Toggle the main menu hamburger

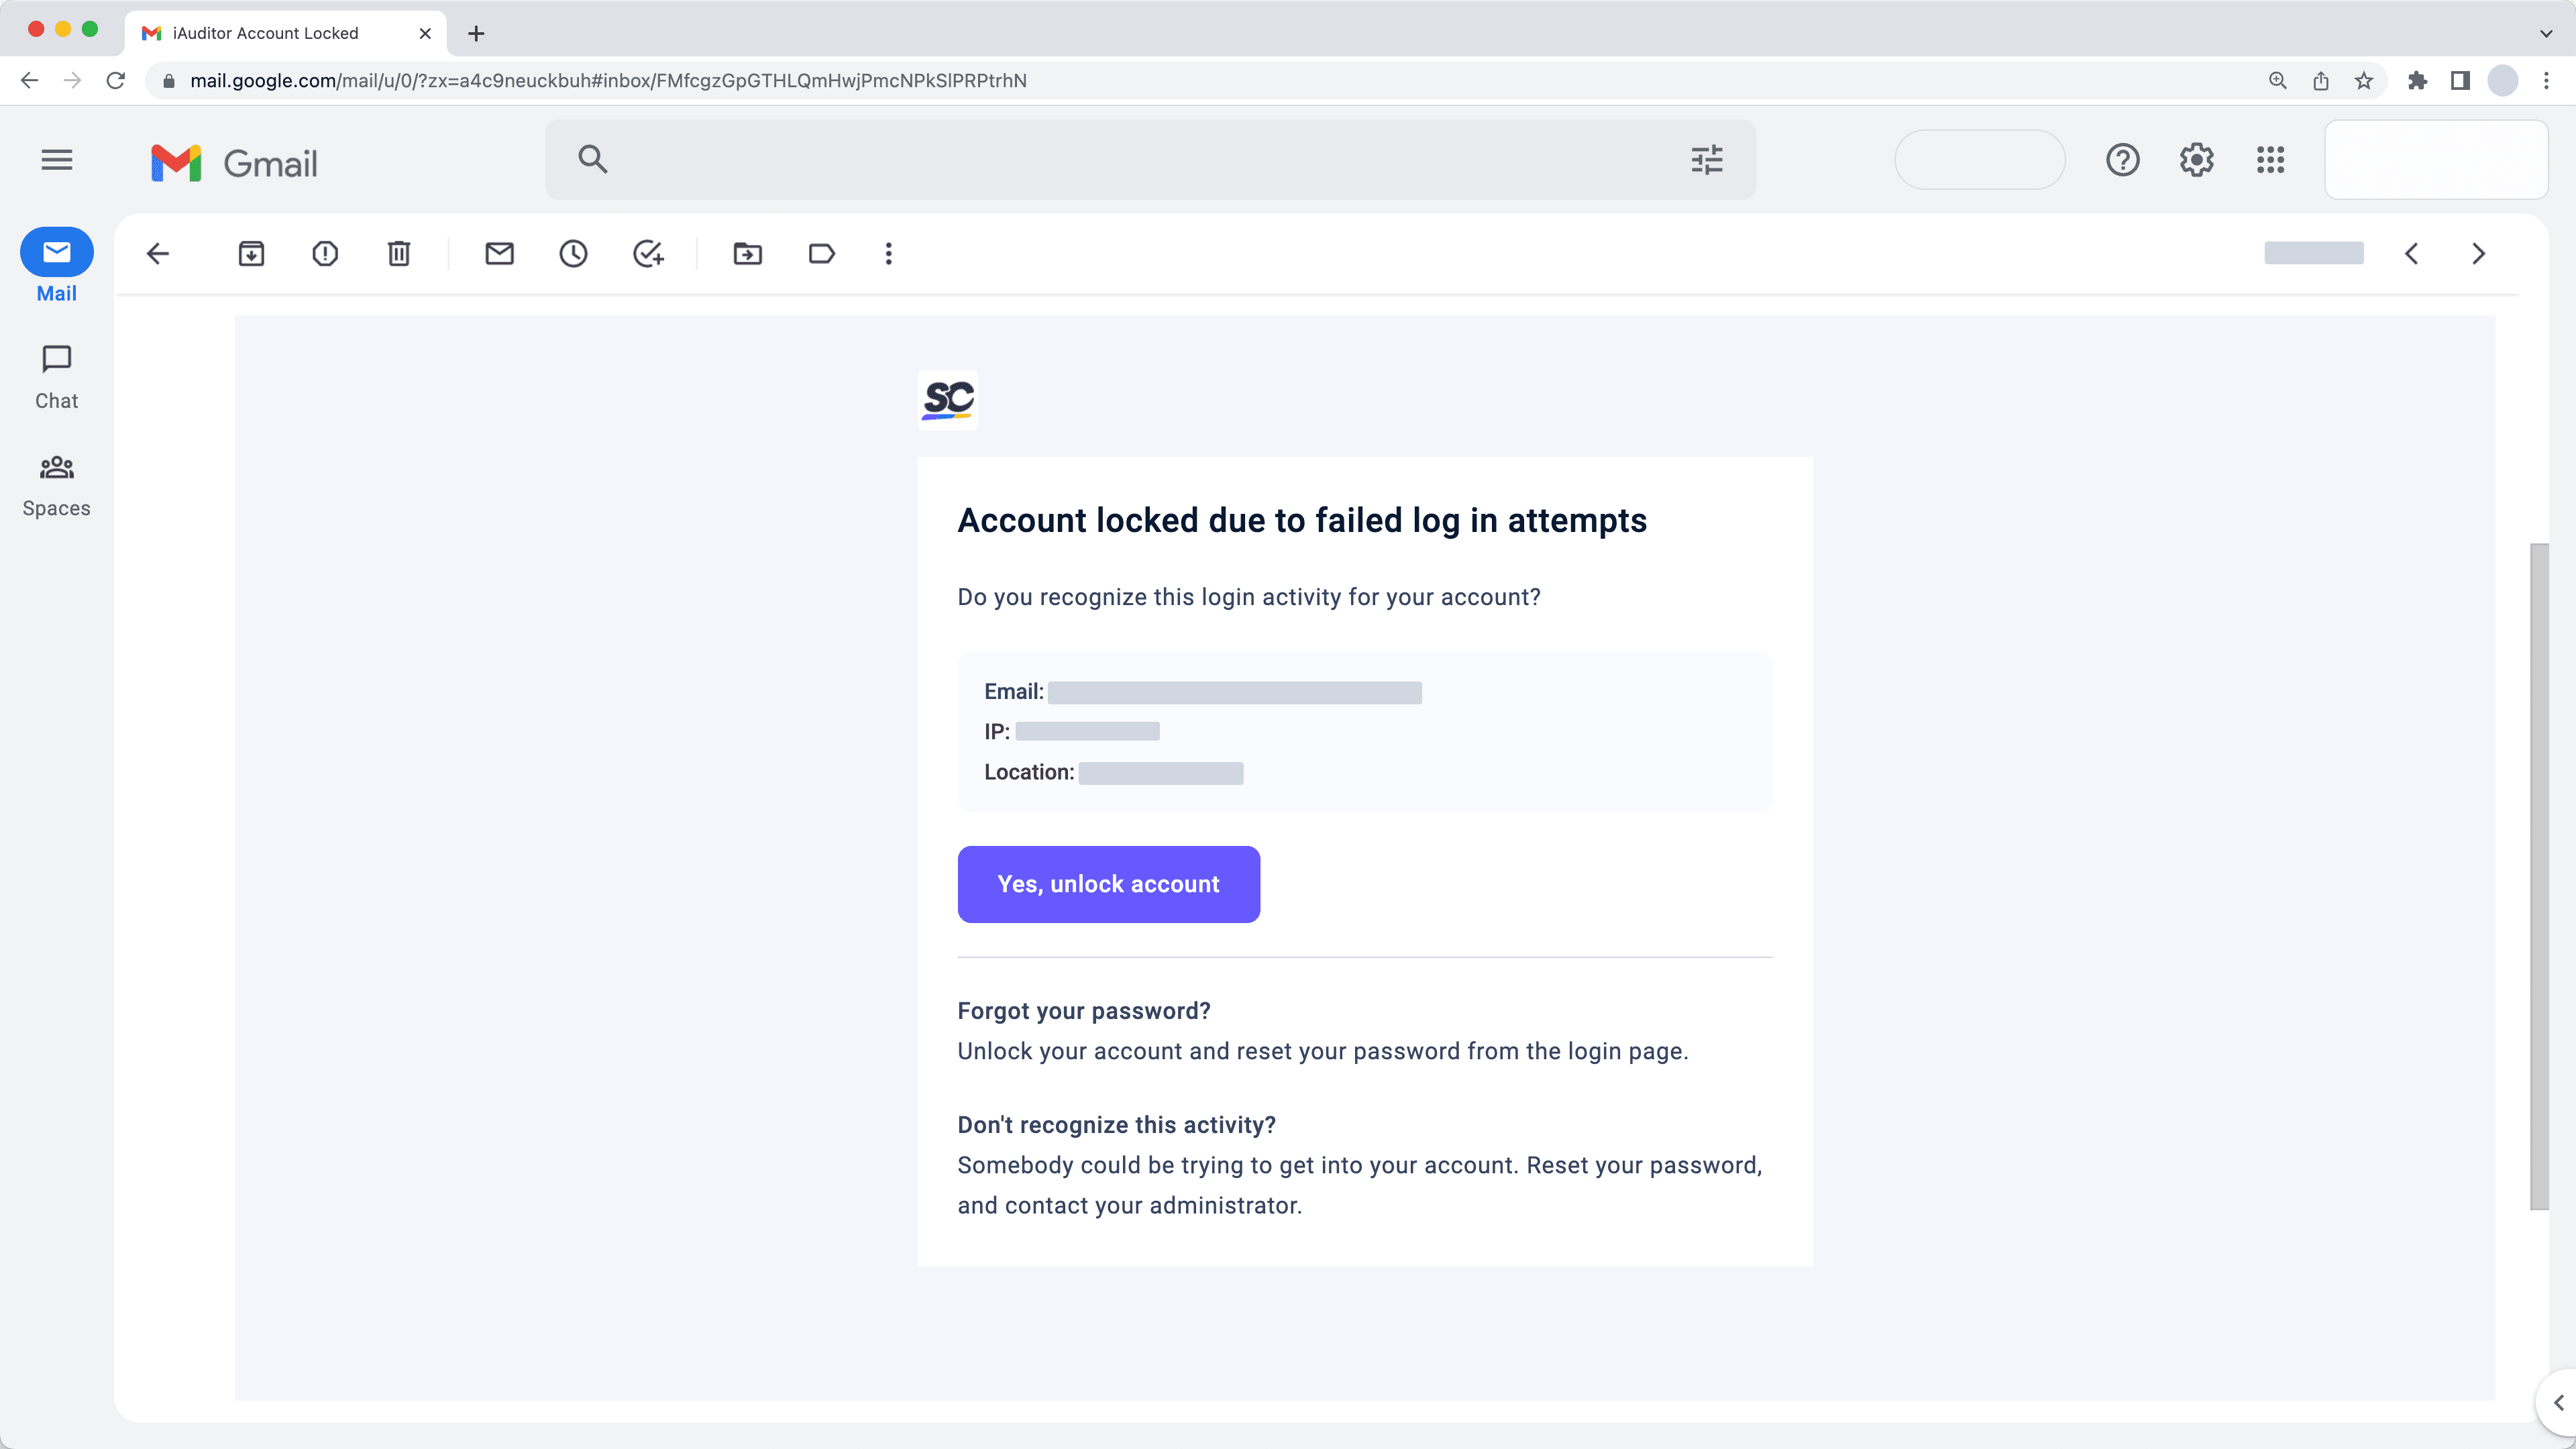click(x=57, y=160)
